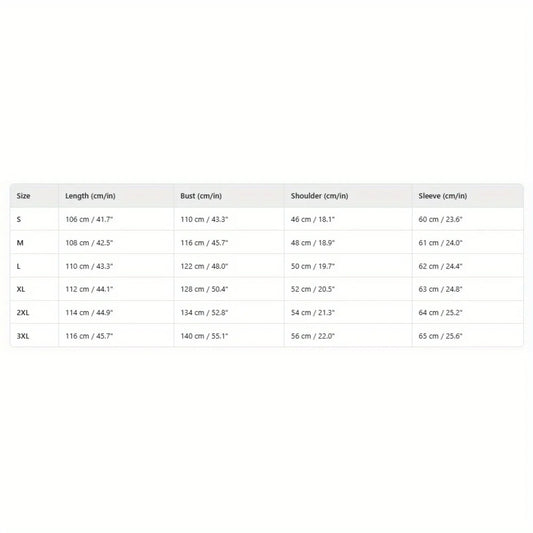This screenshot has width=533, height=533.
Task: Select the L size row label
Action: coord(18,266)
